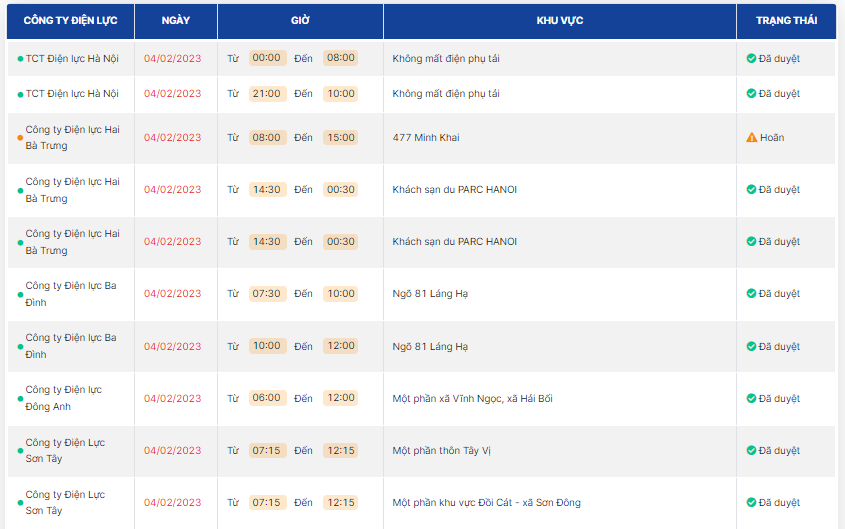Screen dimensions: 845x529
Task: Click the orange warning icon beside Hoãn
Action: click(751, 137)
